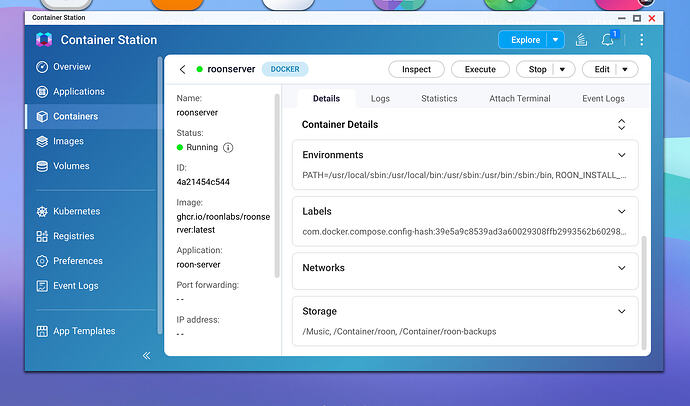Click the Execute button
690x406 pixels.
(x=480, y=69)
